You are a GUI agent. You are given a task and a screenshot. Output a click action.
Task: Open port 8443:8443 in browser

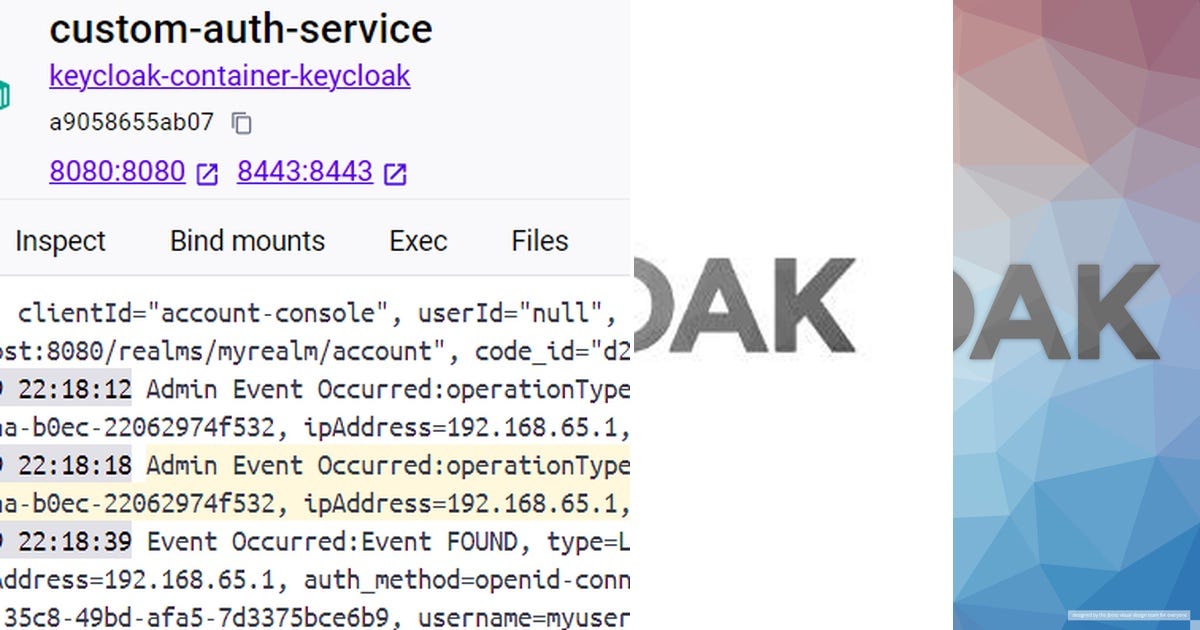click(304, 171)
